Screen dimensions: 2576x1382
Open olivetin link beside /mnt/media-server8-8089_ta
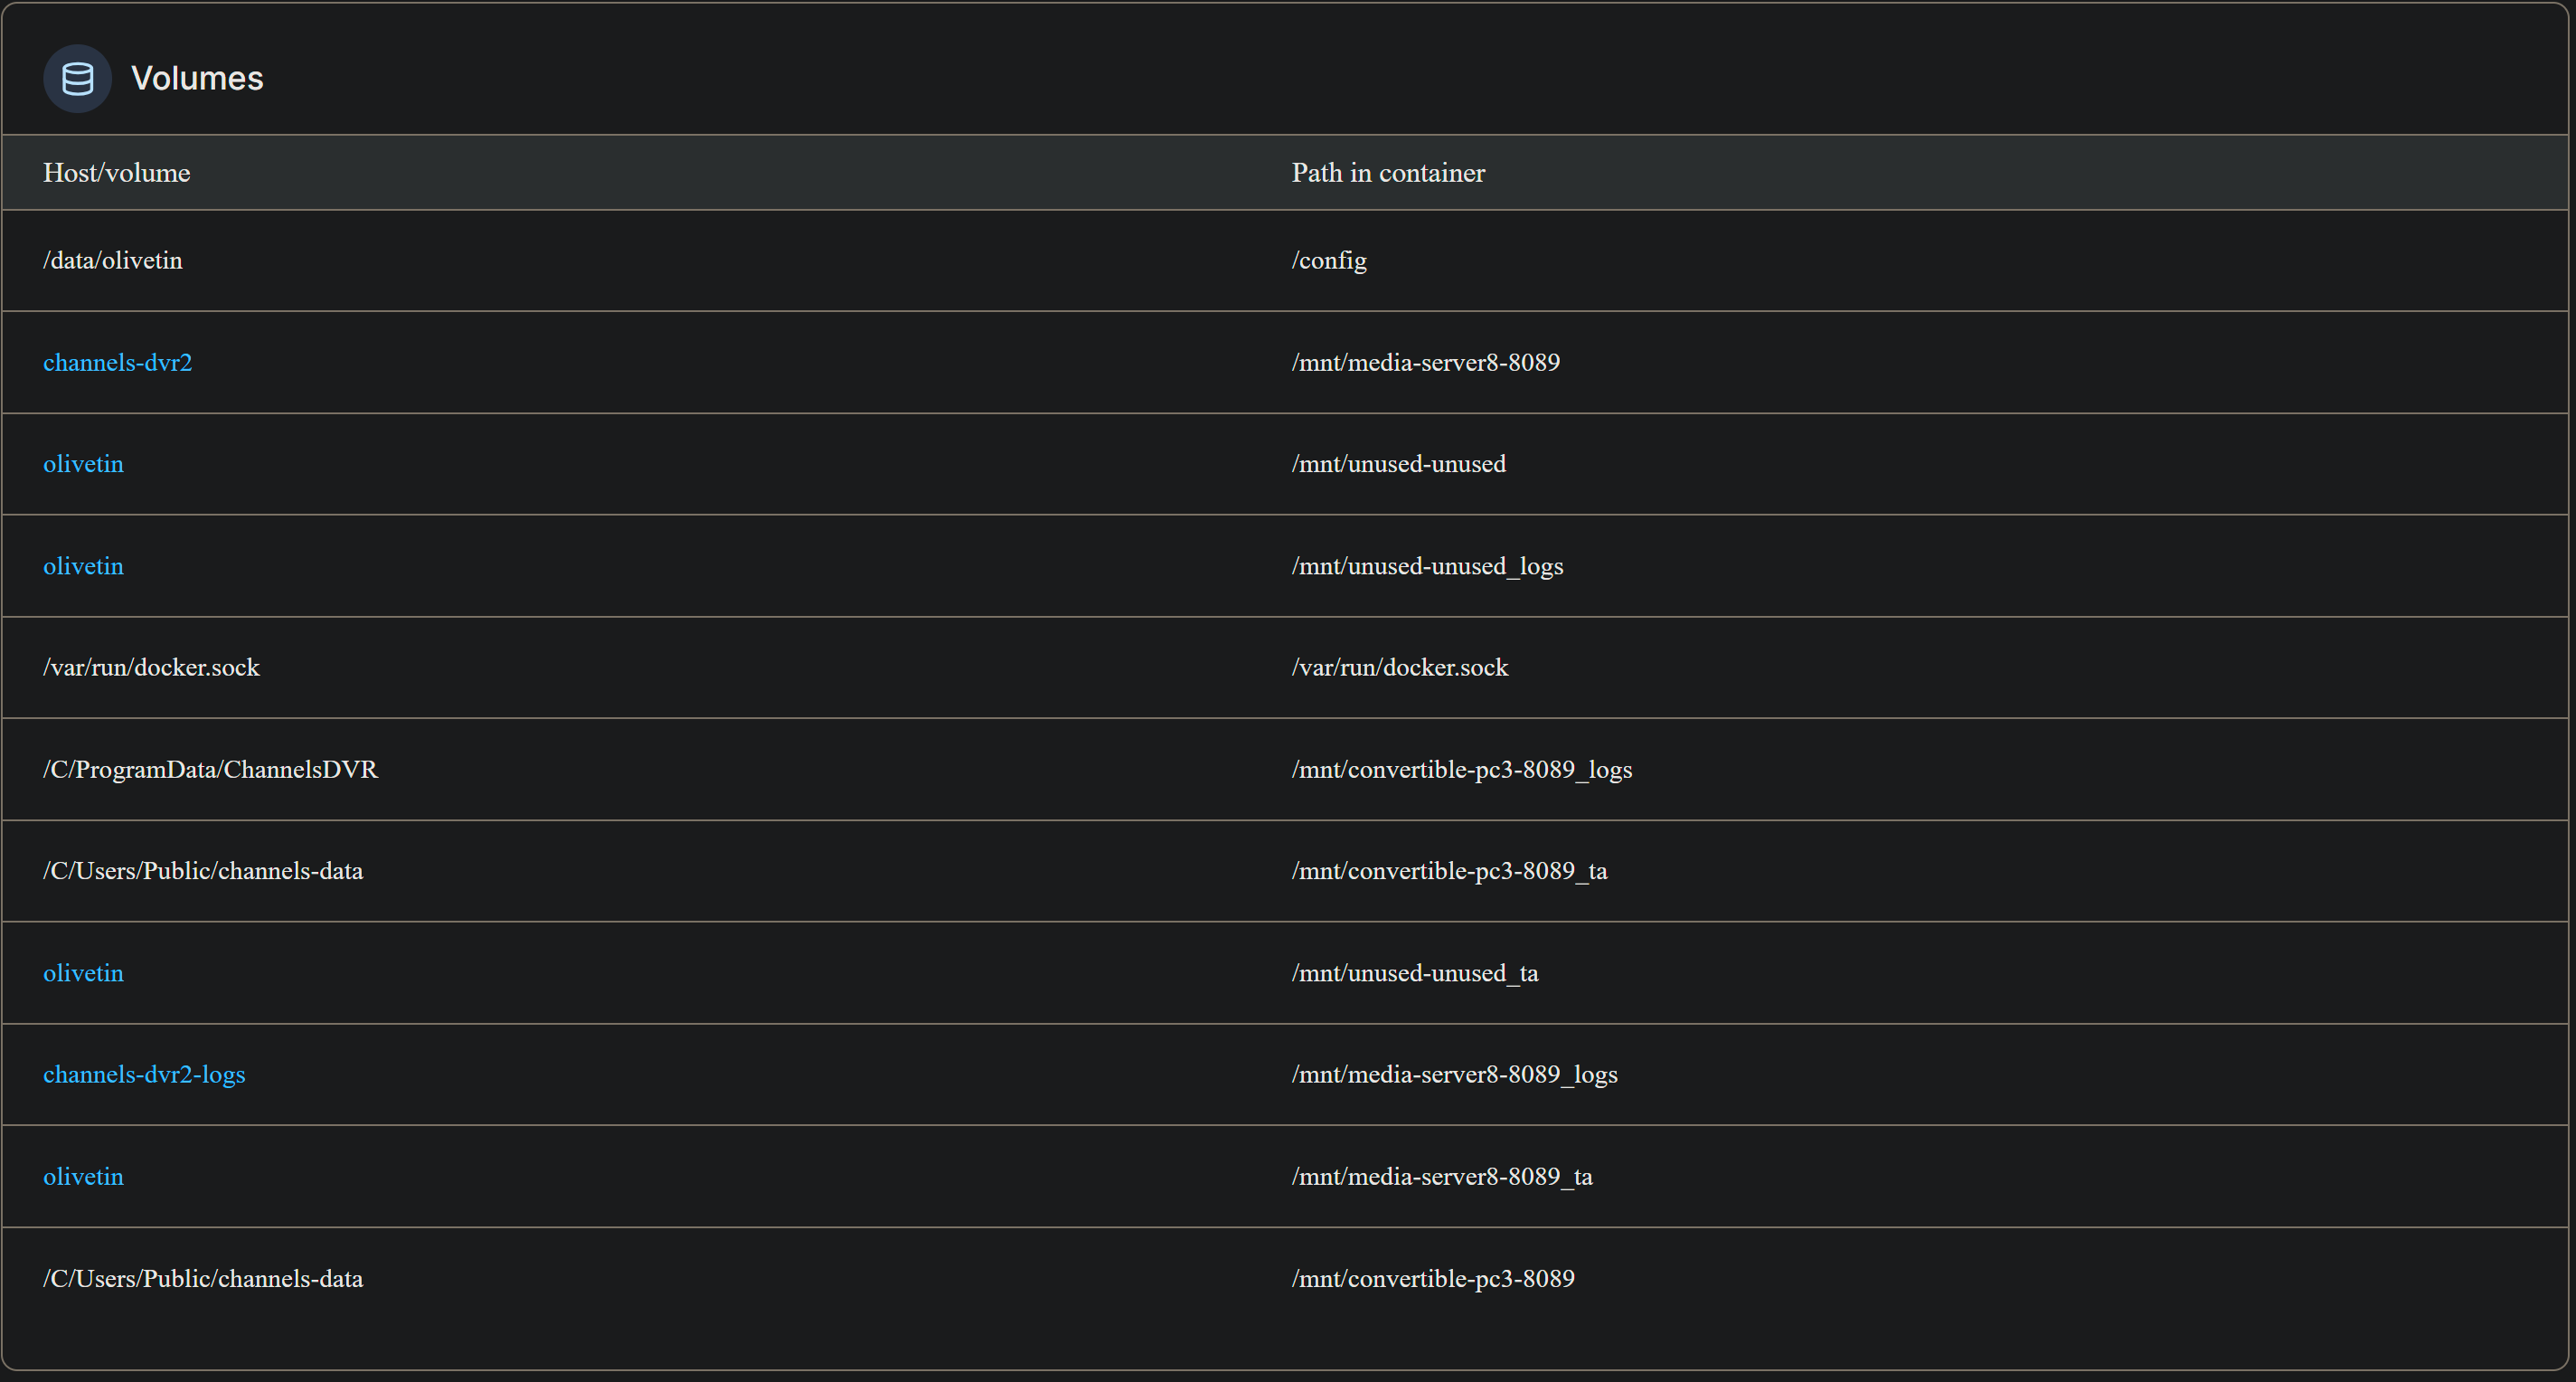point(83,1176)
